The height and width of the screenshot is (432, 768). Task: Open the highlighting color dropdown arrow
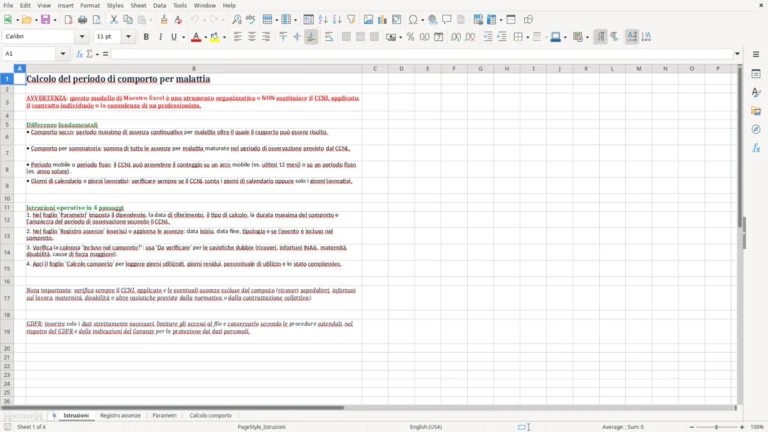pos(224,37)
